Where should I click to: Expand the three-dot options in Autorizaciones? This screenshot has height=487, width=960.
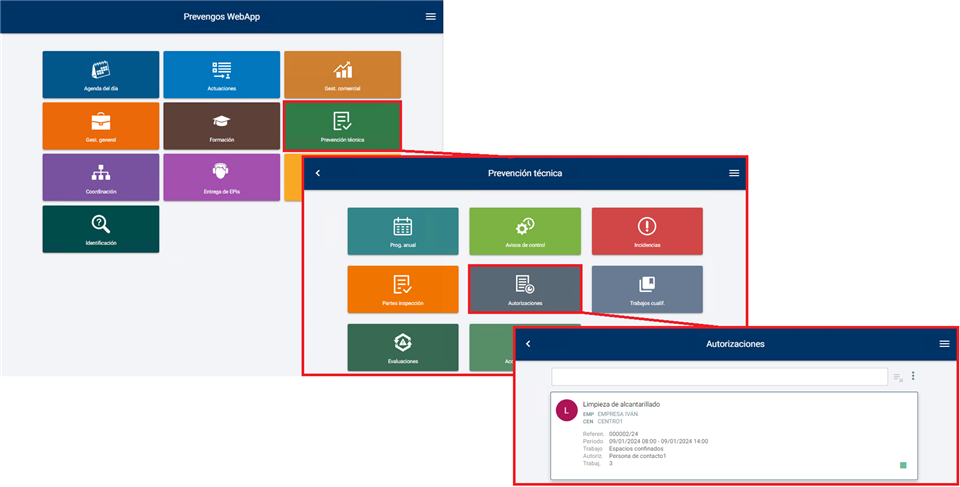913,376
